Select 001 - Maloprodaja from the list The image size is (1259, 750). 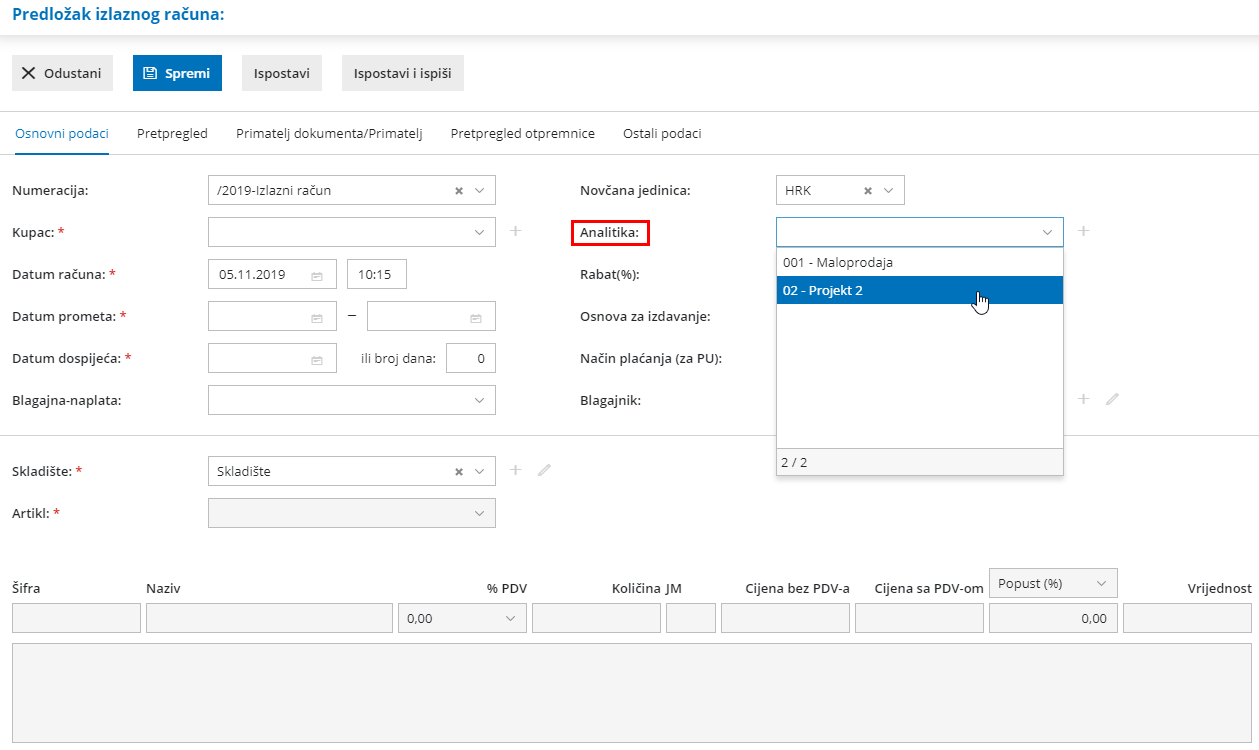click(x=920, y=262)
